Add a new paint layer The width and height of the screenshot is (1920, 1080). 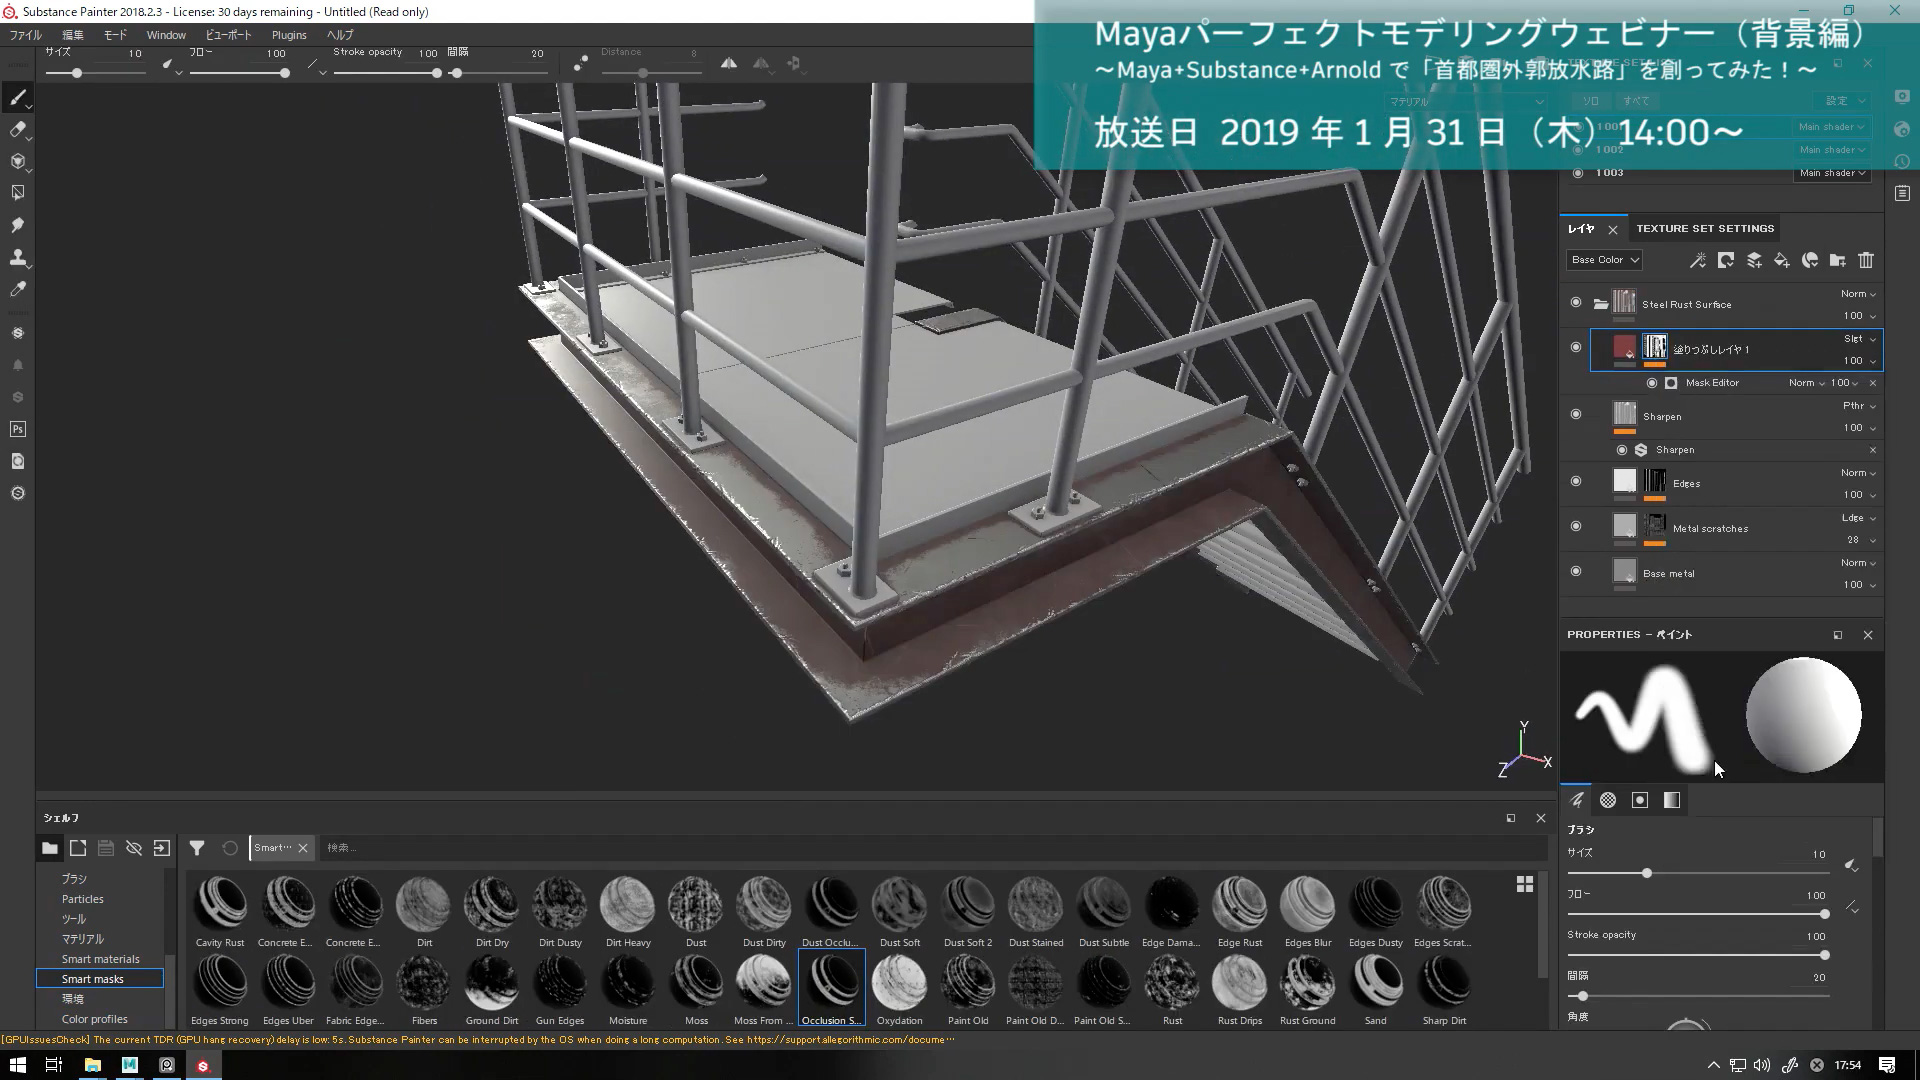click(x=1754, y=260)
